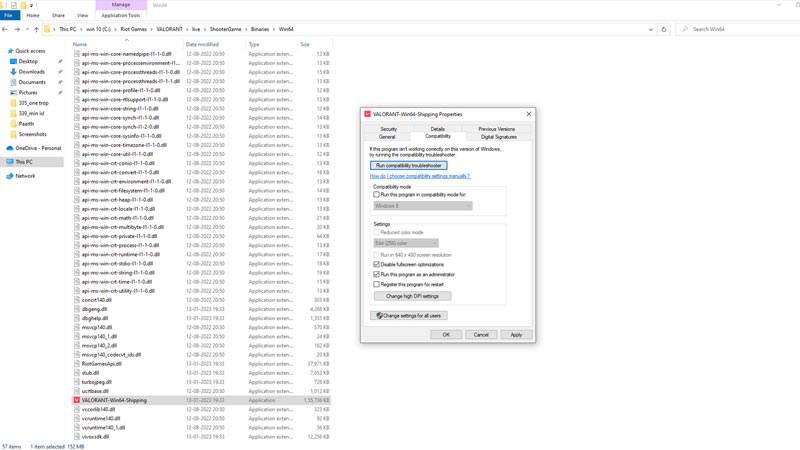Refresh the Win64 folder view

[x=664, y=29]
